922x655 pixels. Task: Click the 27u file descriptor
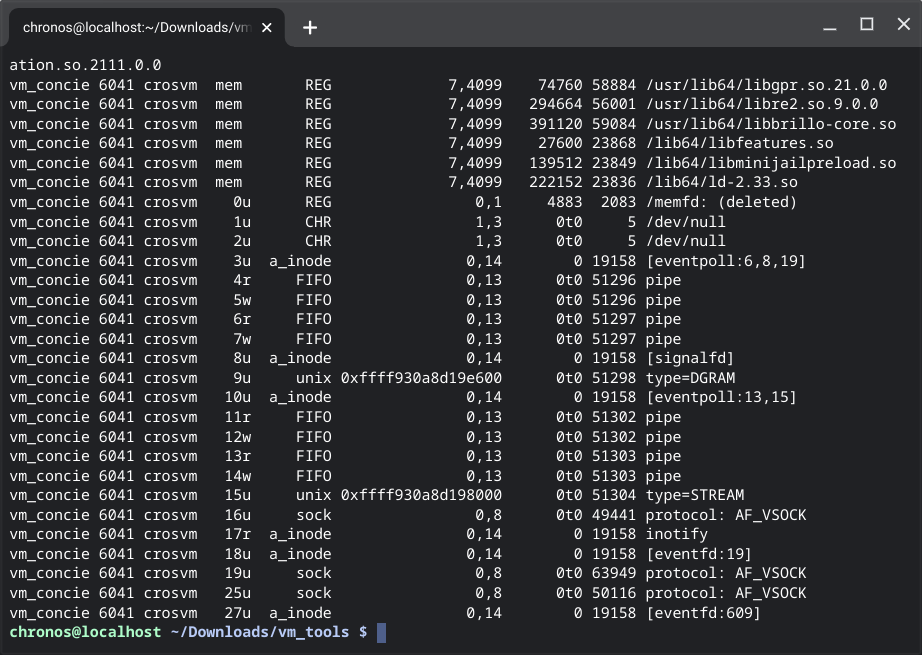(x=238, y=613)
